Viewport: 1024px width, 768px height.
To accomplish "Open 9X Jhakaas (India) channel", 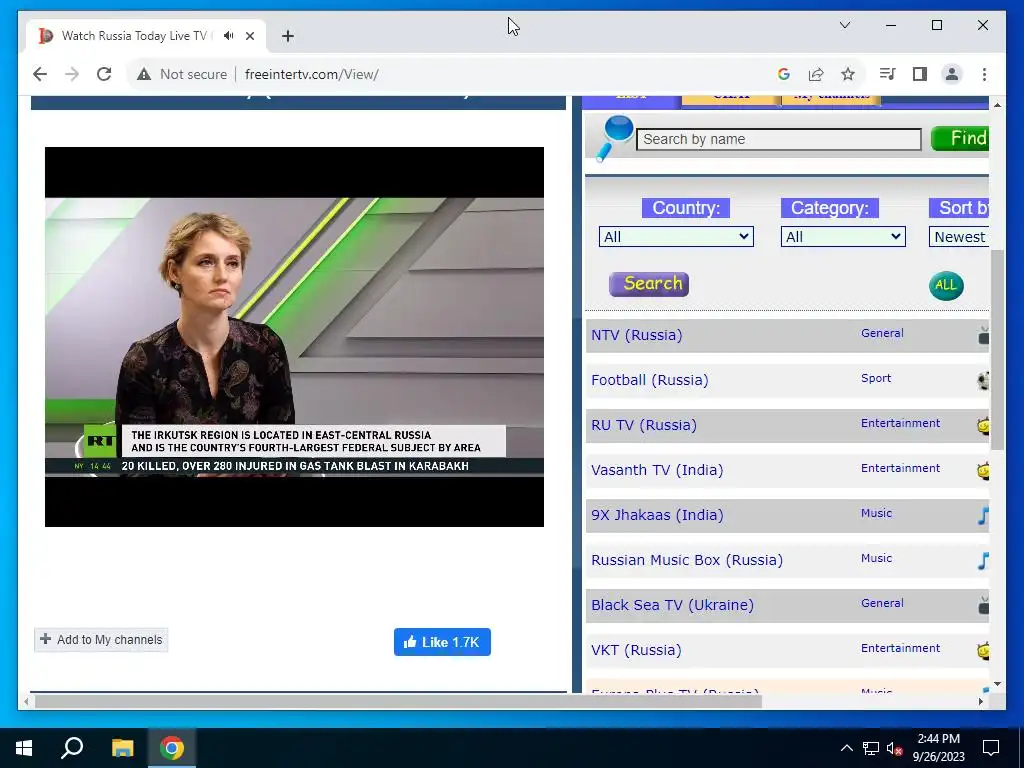I will [x=657, y=515].
